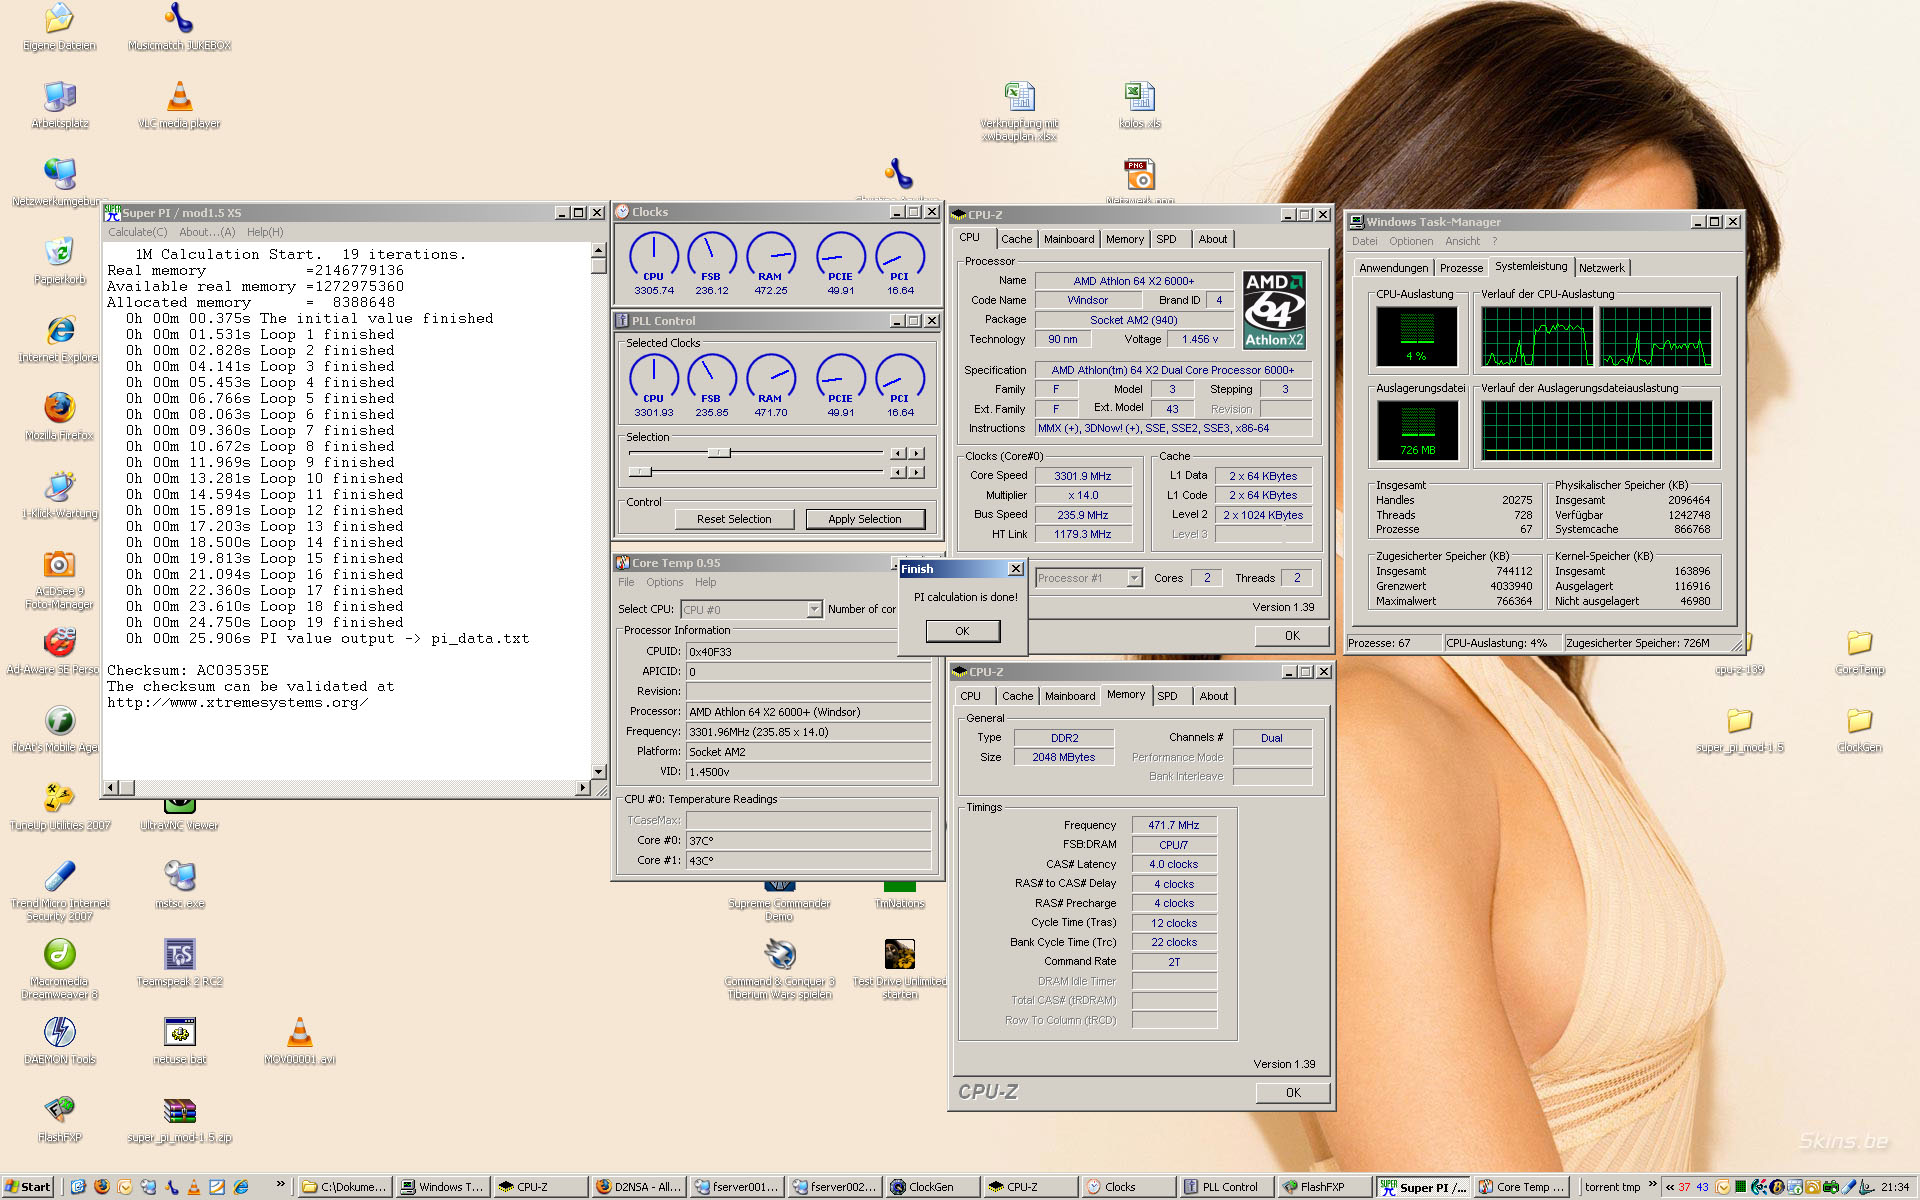Click the upper Selection slider thumb in PLL Control

pos(719,453)
